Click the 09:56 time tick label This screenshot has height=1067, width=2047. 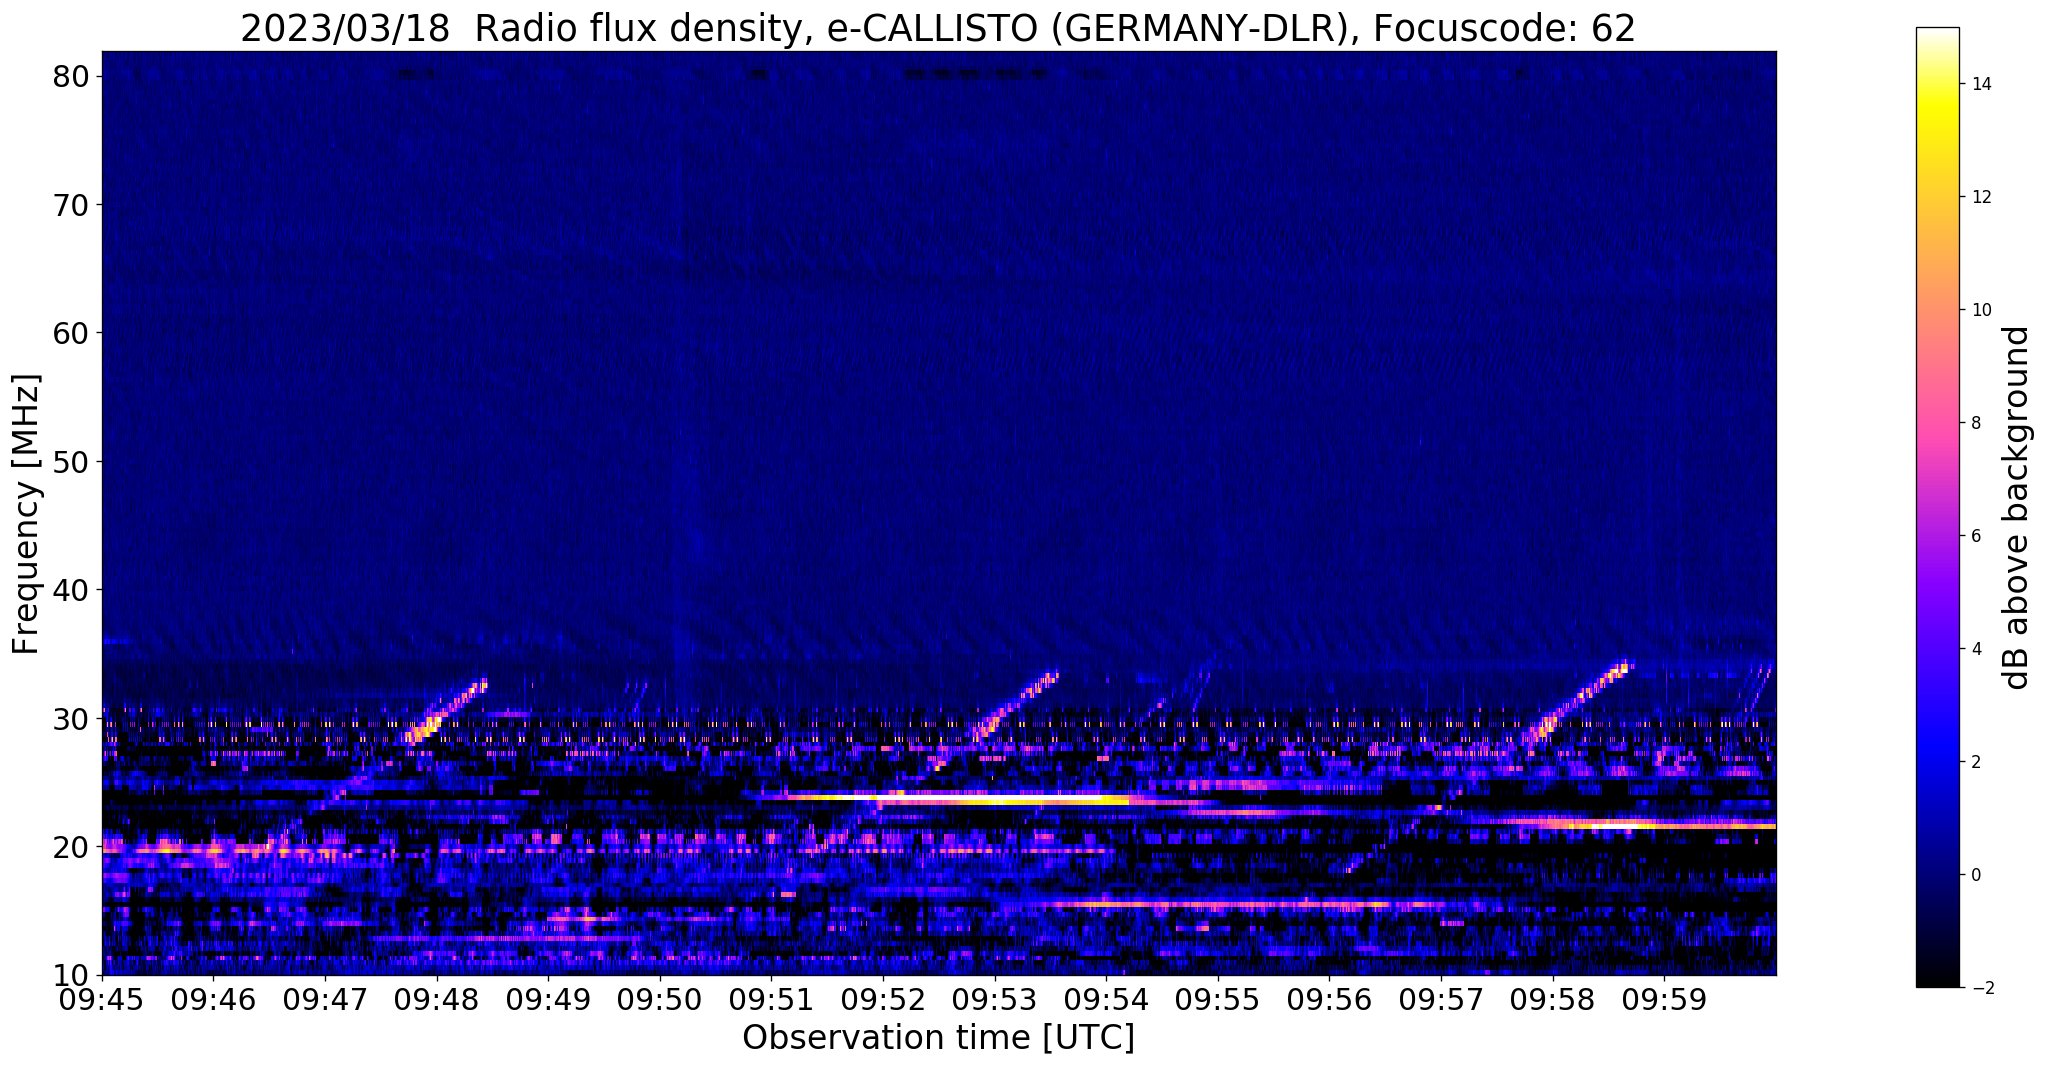pyautogui.click(x=1329, y=1000)
